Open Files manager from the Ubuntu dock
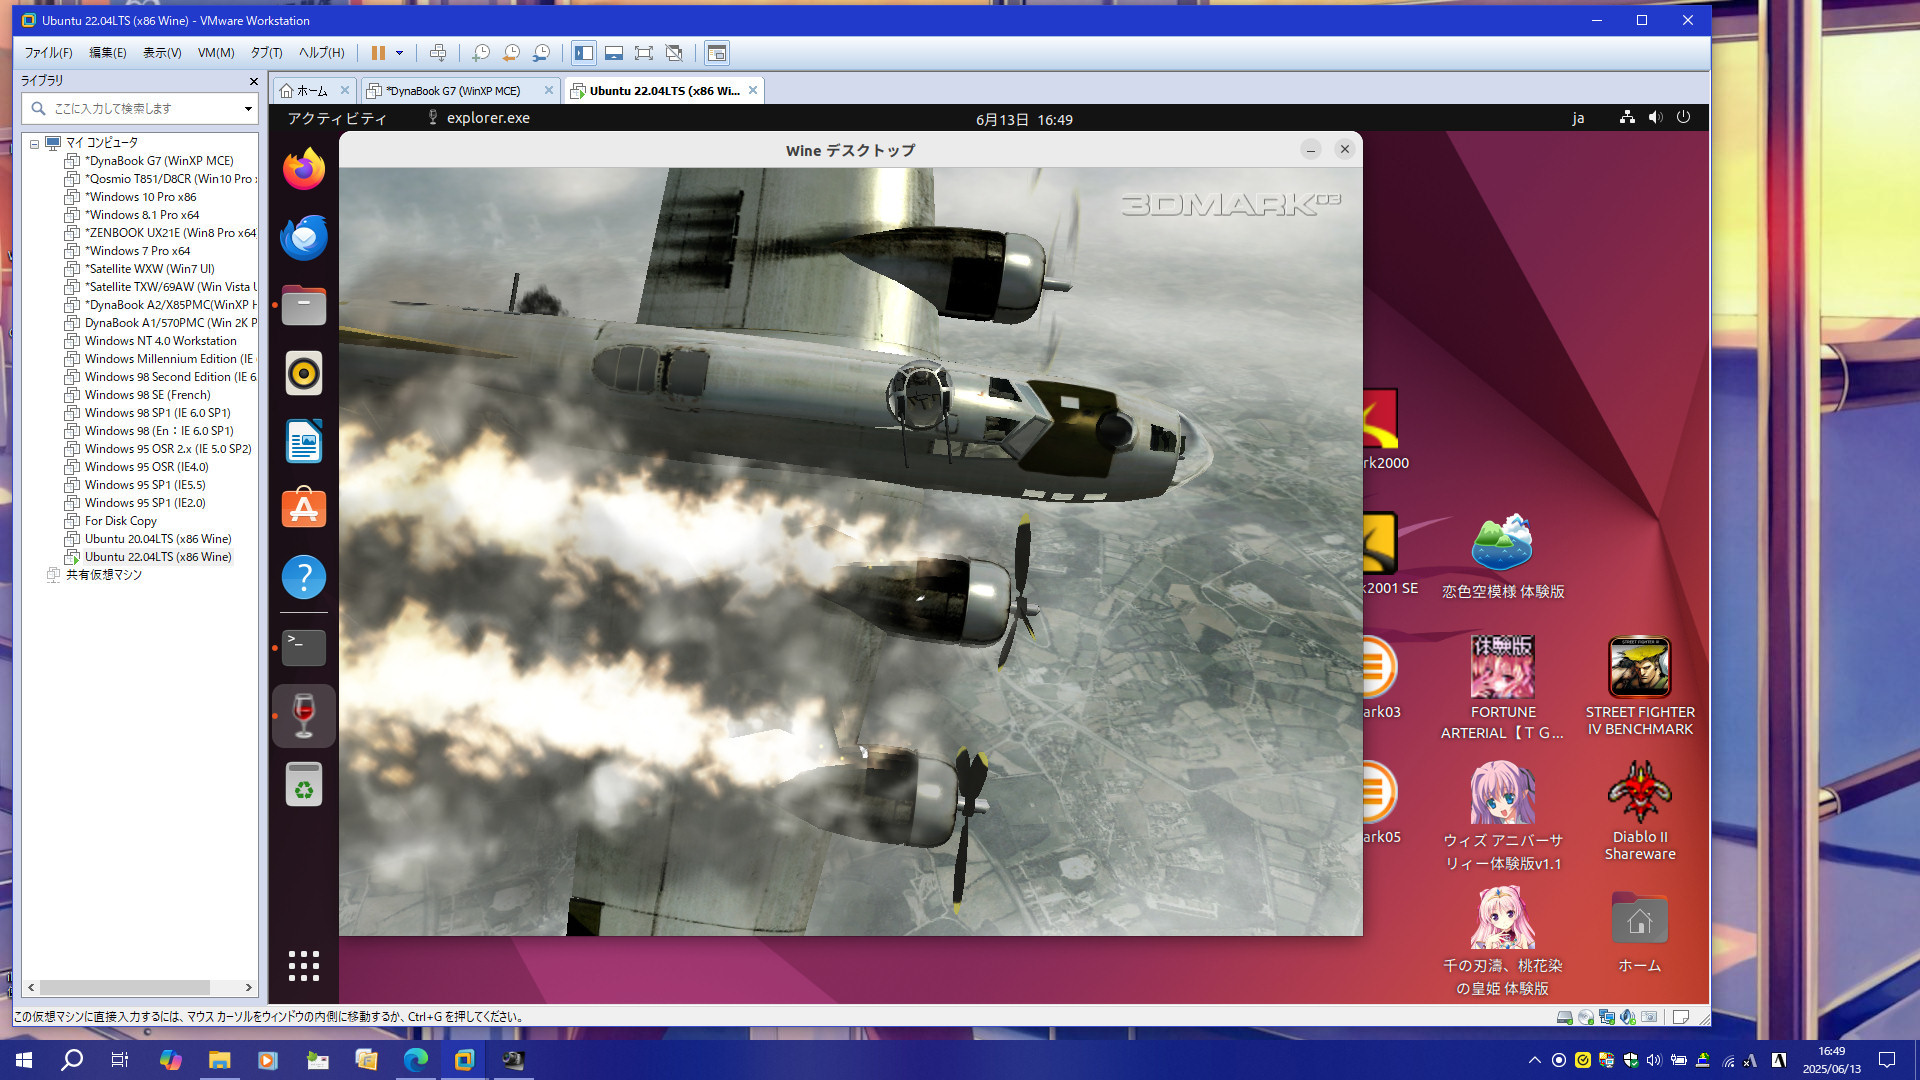Screen dimensions: 1920x1080 coord(304,305)
